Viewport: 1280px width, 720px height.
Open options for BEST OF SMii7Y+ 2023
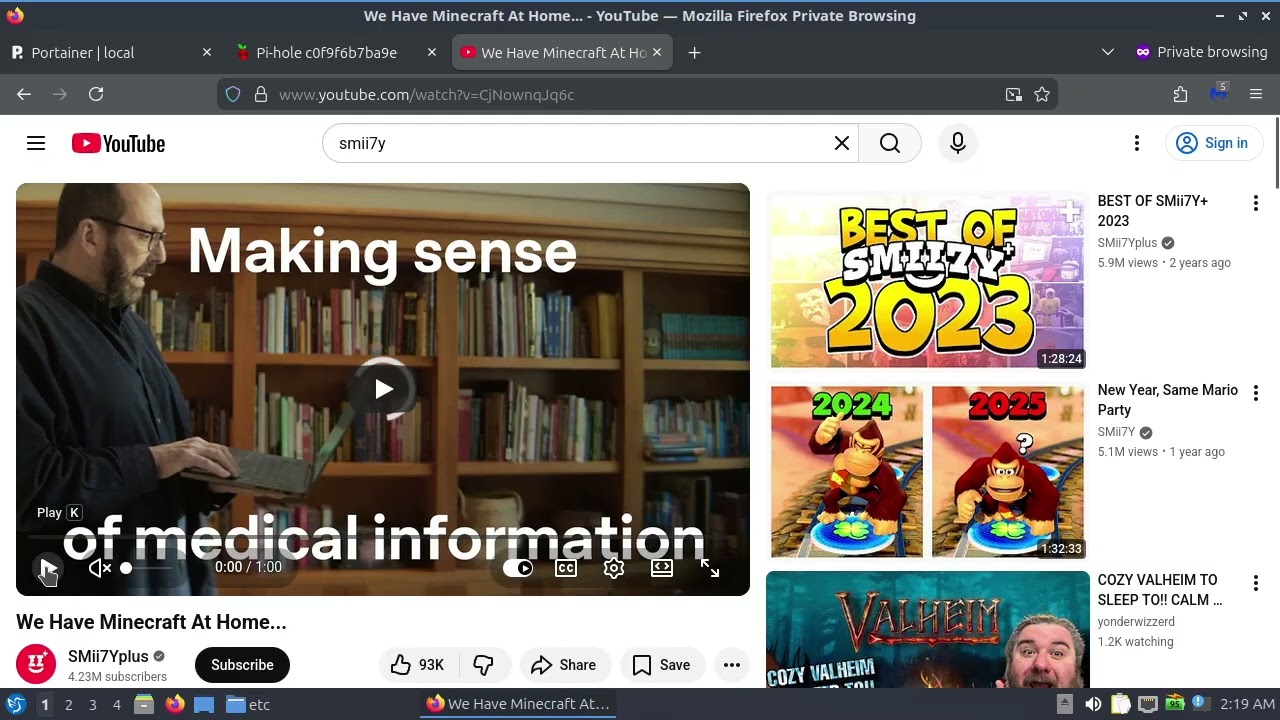click(1256, 203)
